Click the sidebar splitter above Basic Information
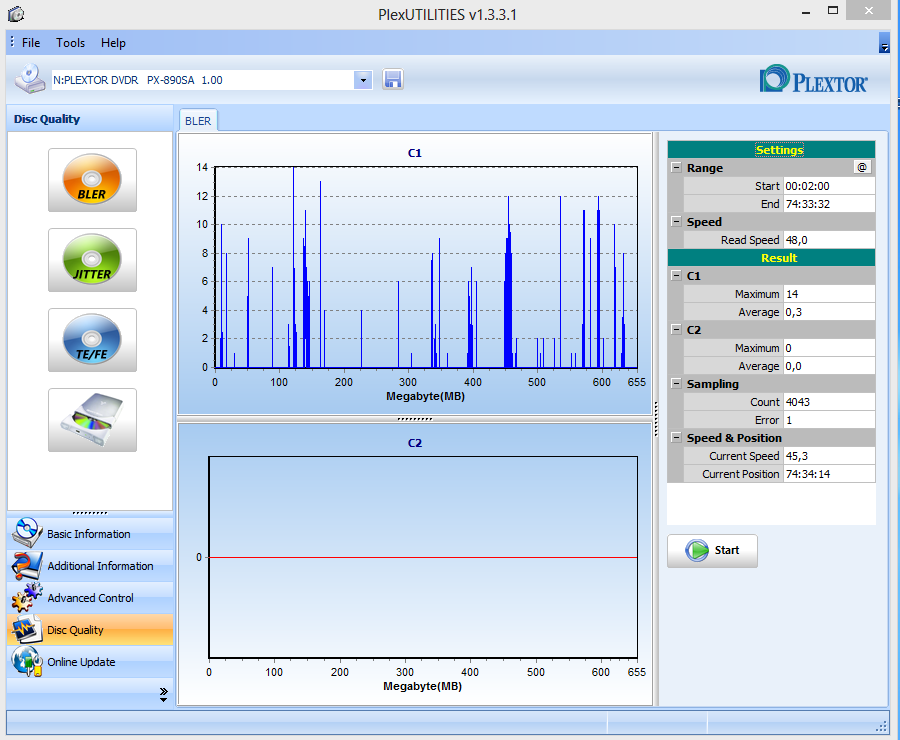 point(90,513)
